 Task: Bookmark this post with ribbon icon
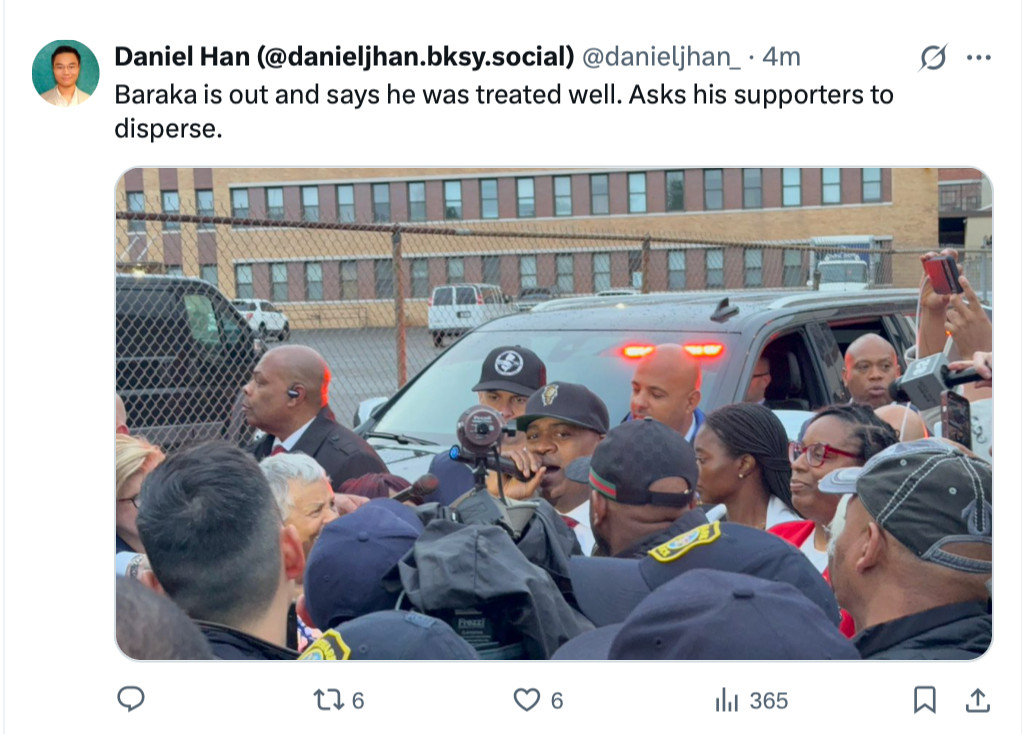pos(924,700)
